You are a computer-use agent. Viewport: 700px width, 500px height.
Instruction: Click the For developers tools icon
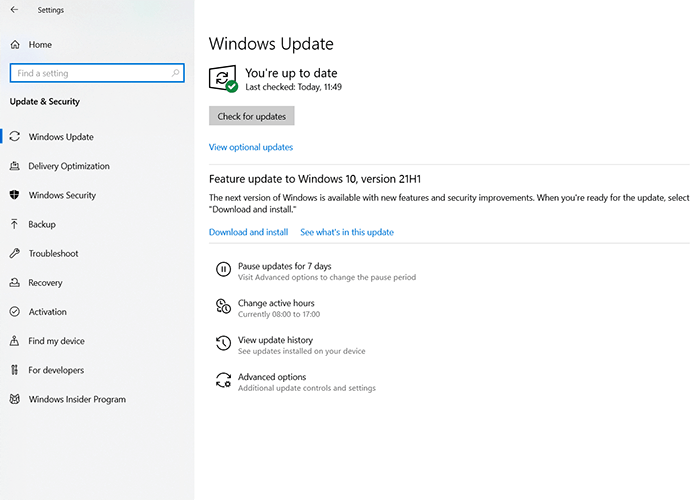pyautogui.click(x=15, y=370)
